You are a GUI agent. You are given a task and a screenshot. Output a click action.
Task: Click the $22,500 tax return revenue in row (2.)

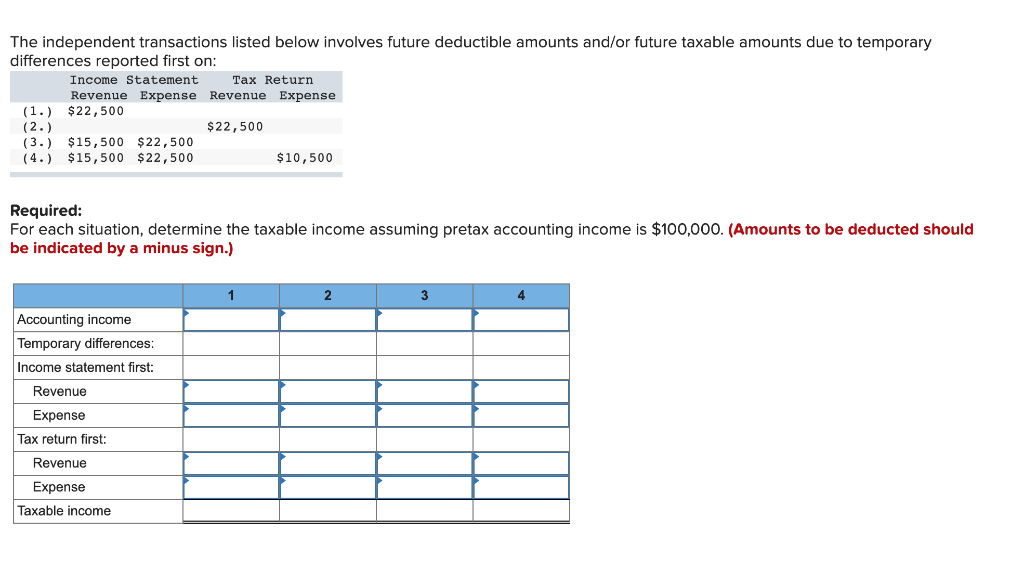pos(235,127)
